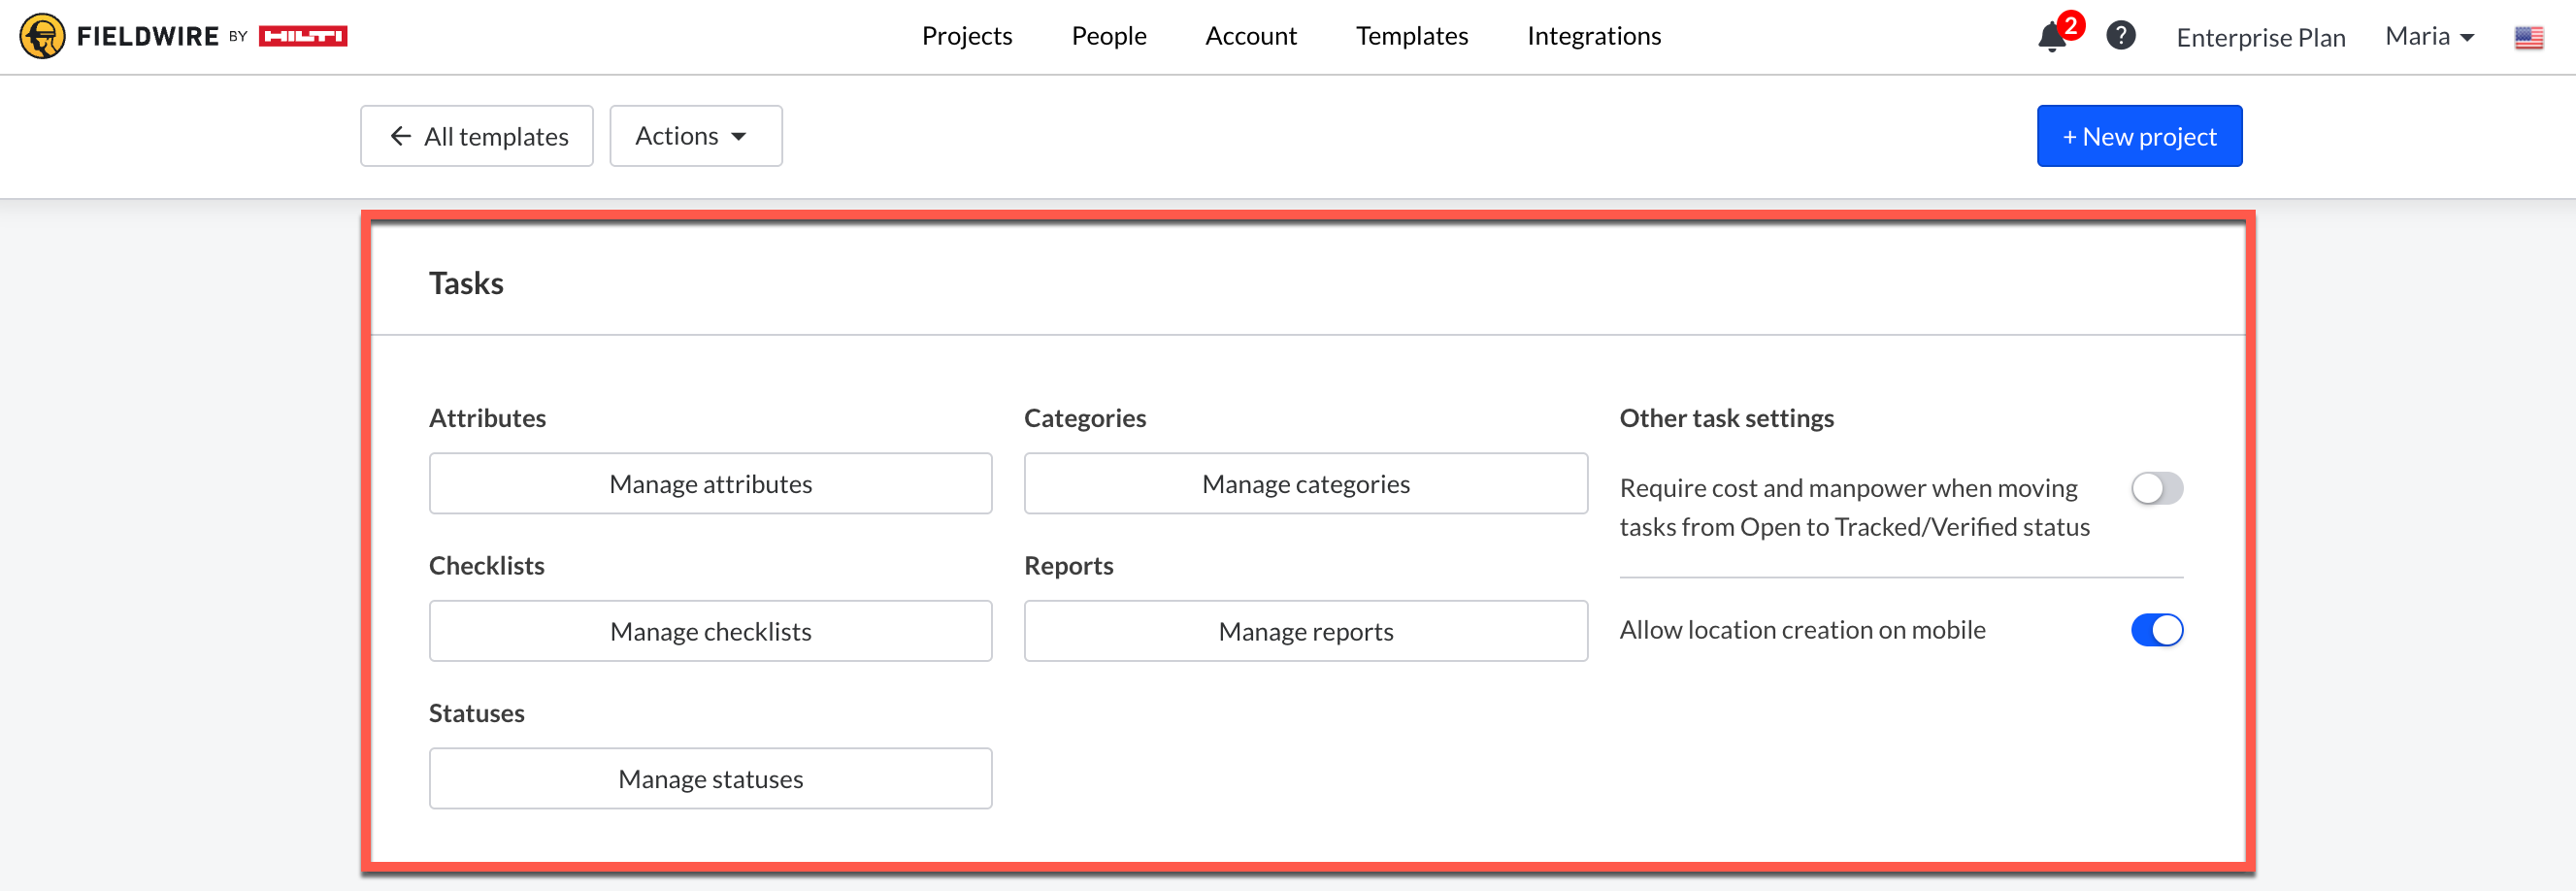
Task: Go to the Projects menu
Action: coord(966,36)
